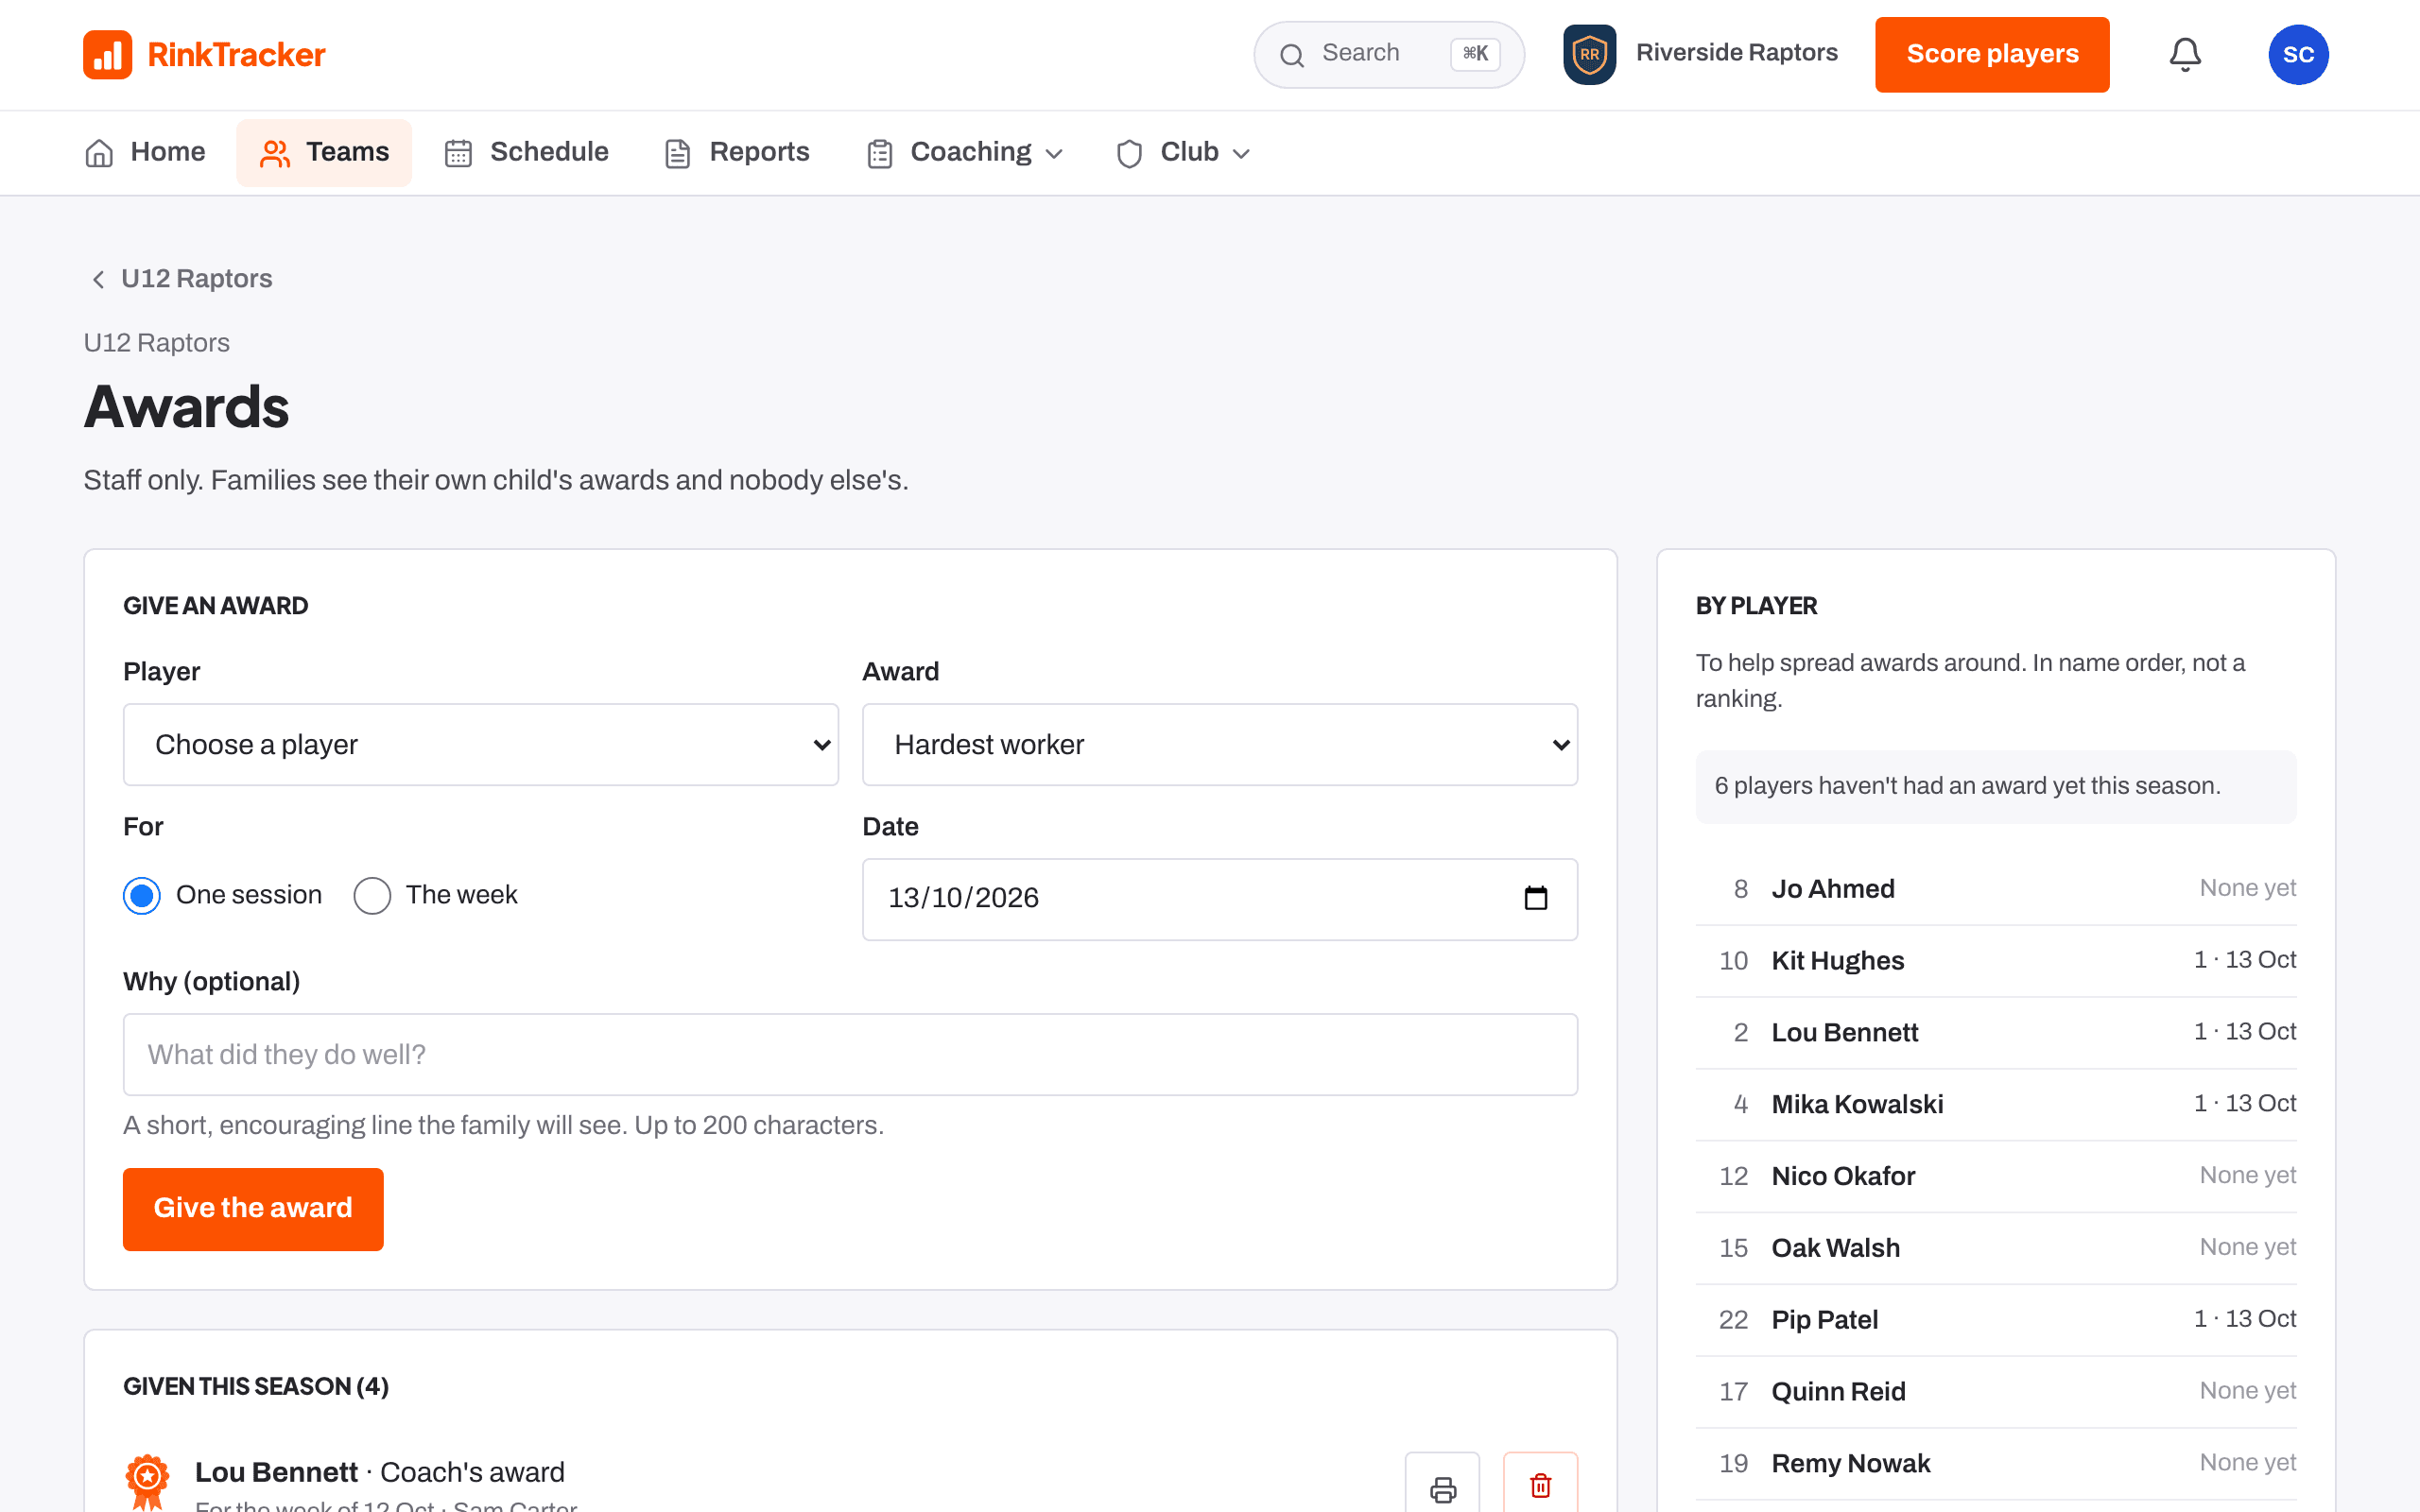Select Kit Hughes in the By Player list
Screen dimensions: 2420x1512
[x=1995, y=961]
